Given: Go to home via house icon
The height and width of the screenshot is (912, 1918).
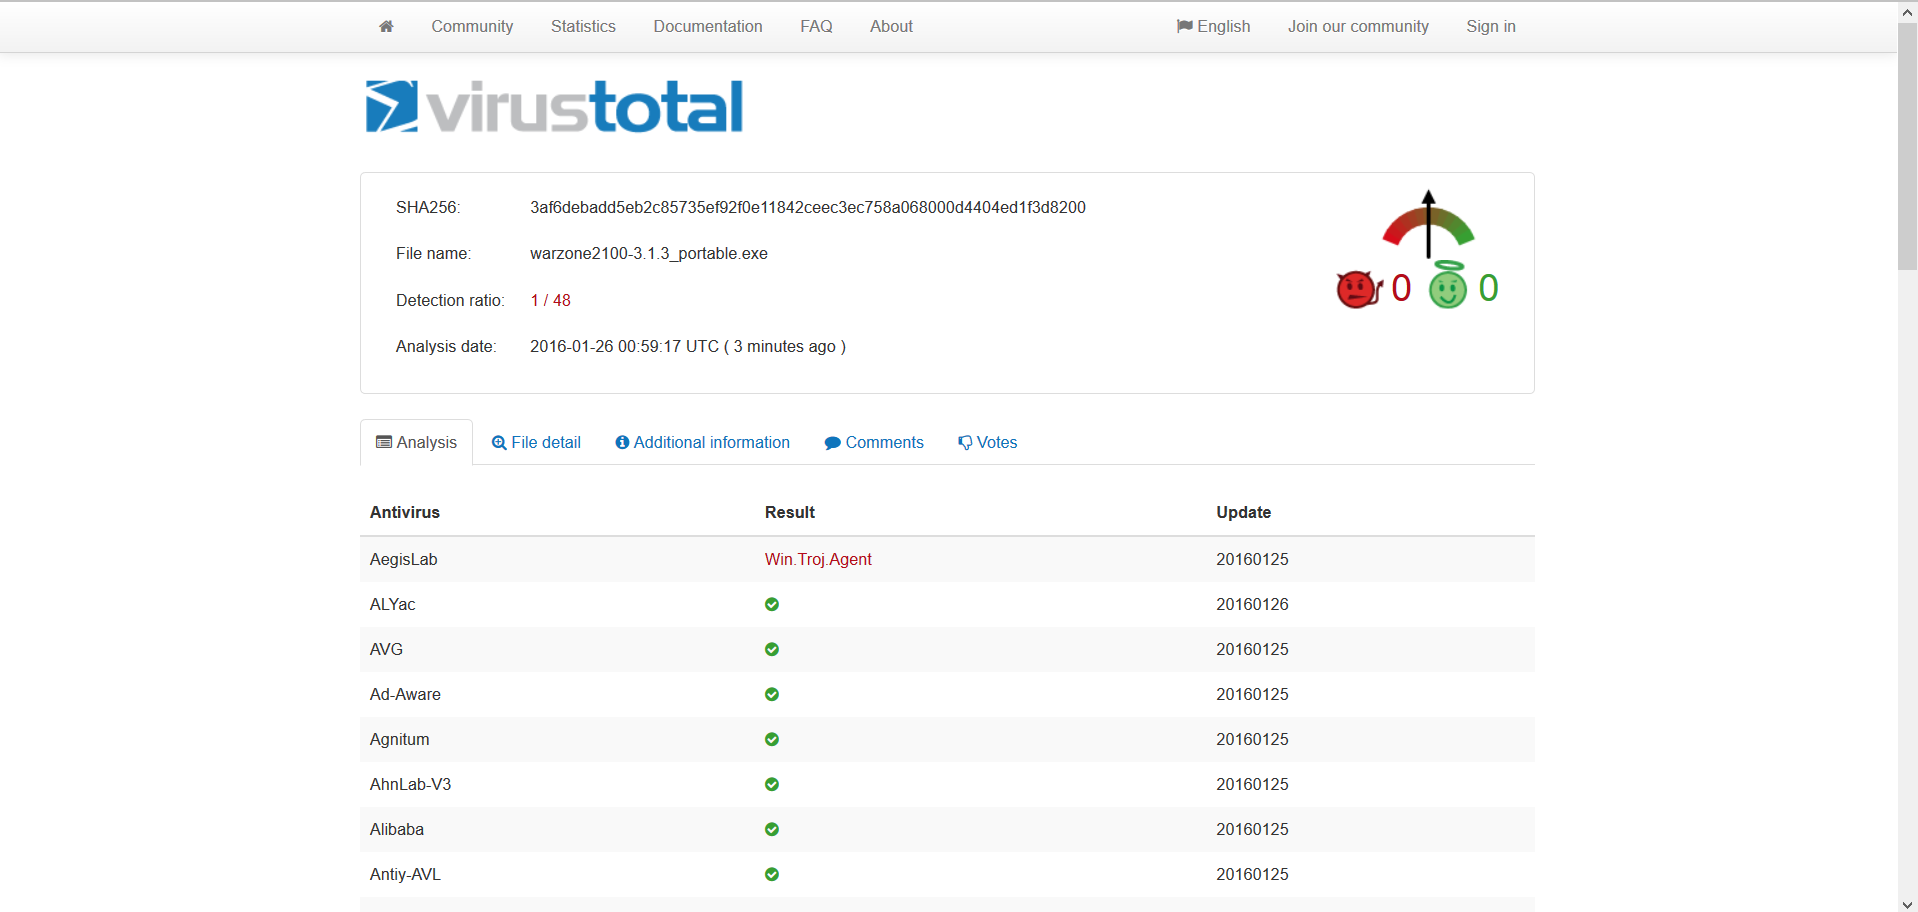Looking at the screenshot, I should [386, 26].
